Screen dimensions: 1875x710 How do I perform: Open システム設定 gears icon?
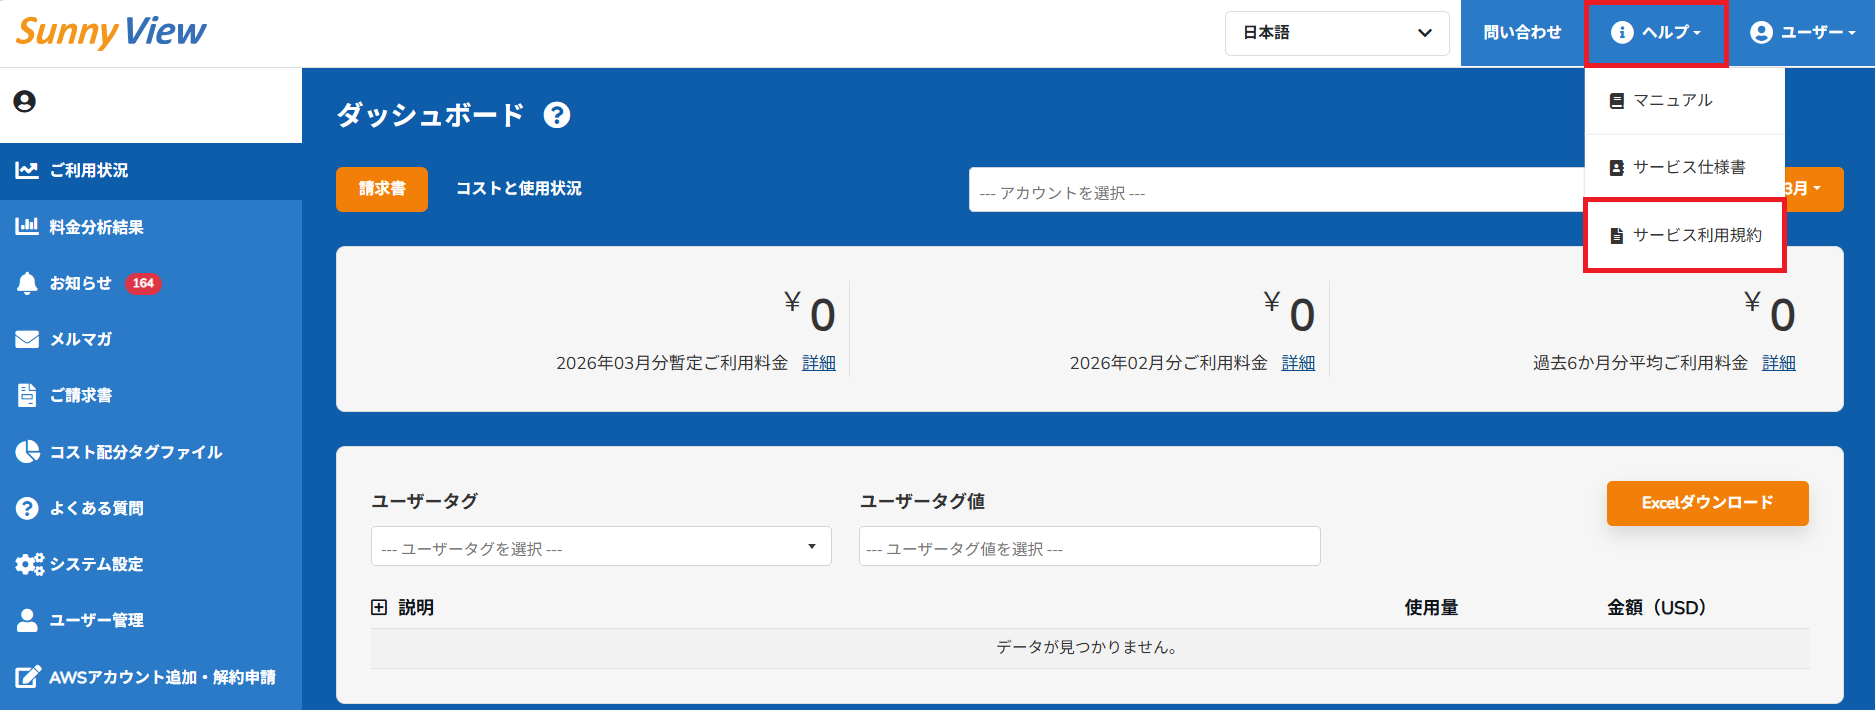pyautogui.click(x=29, y=564)
